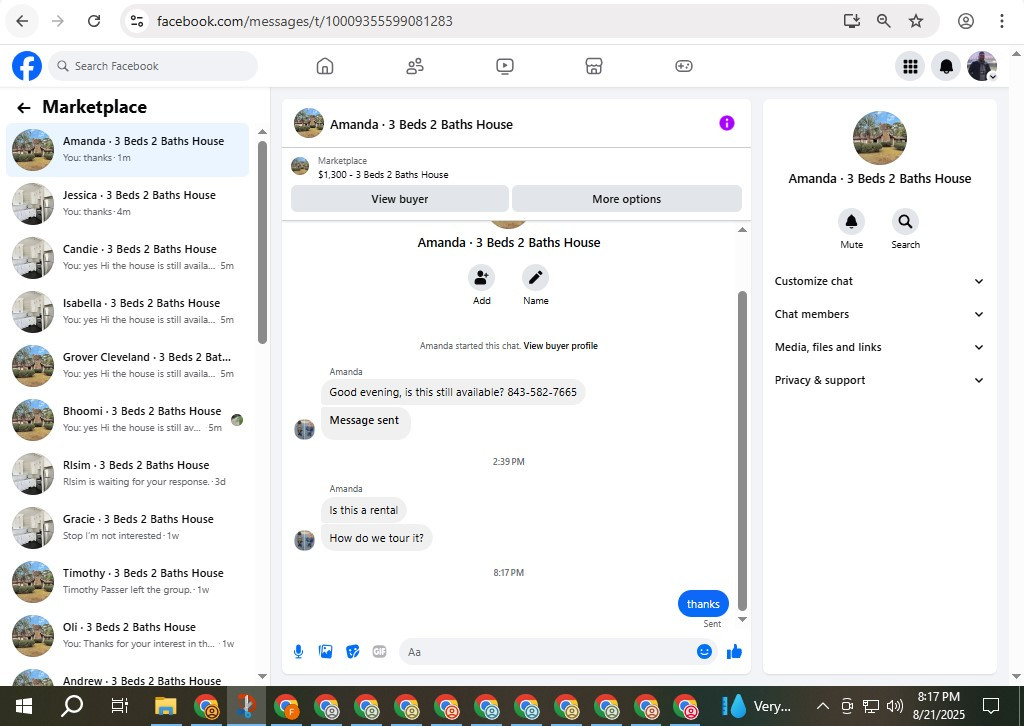Screen dimensions: 1024x726
Task: Expand the Chat members section
Action: coord(879,314)
